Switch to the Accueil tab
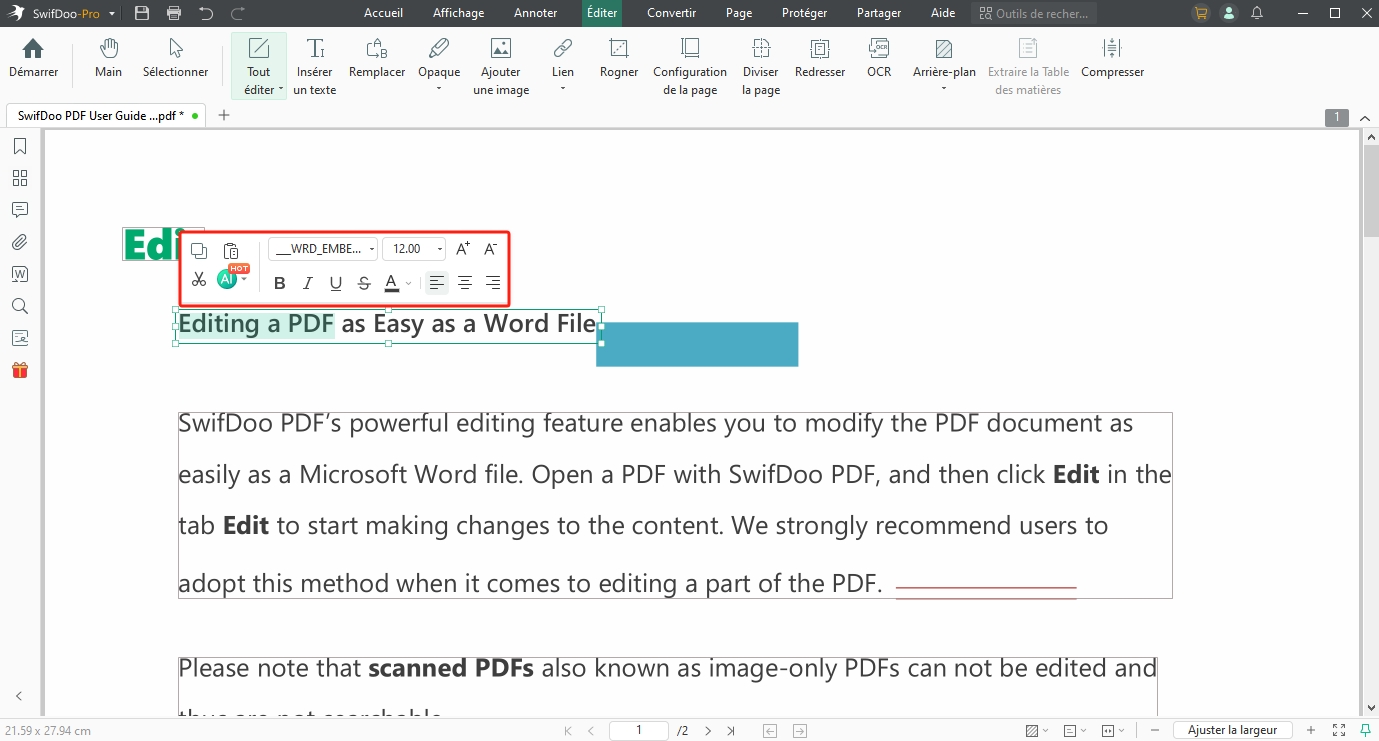 [384, 13]
